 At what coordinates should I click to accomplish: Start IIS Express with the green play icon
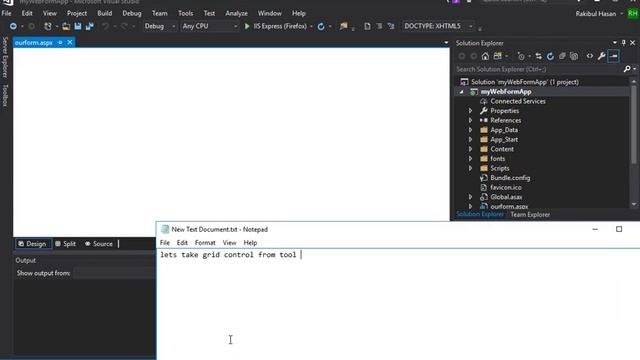[x=247, y=26]
